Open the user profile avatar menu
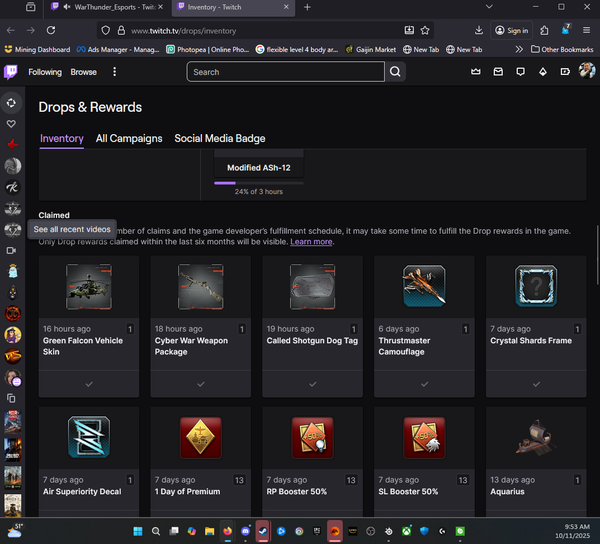Screen dimensions: 600x544 pos(587,72)
